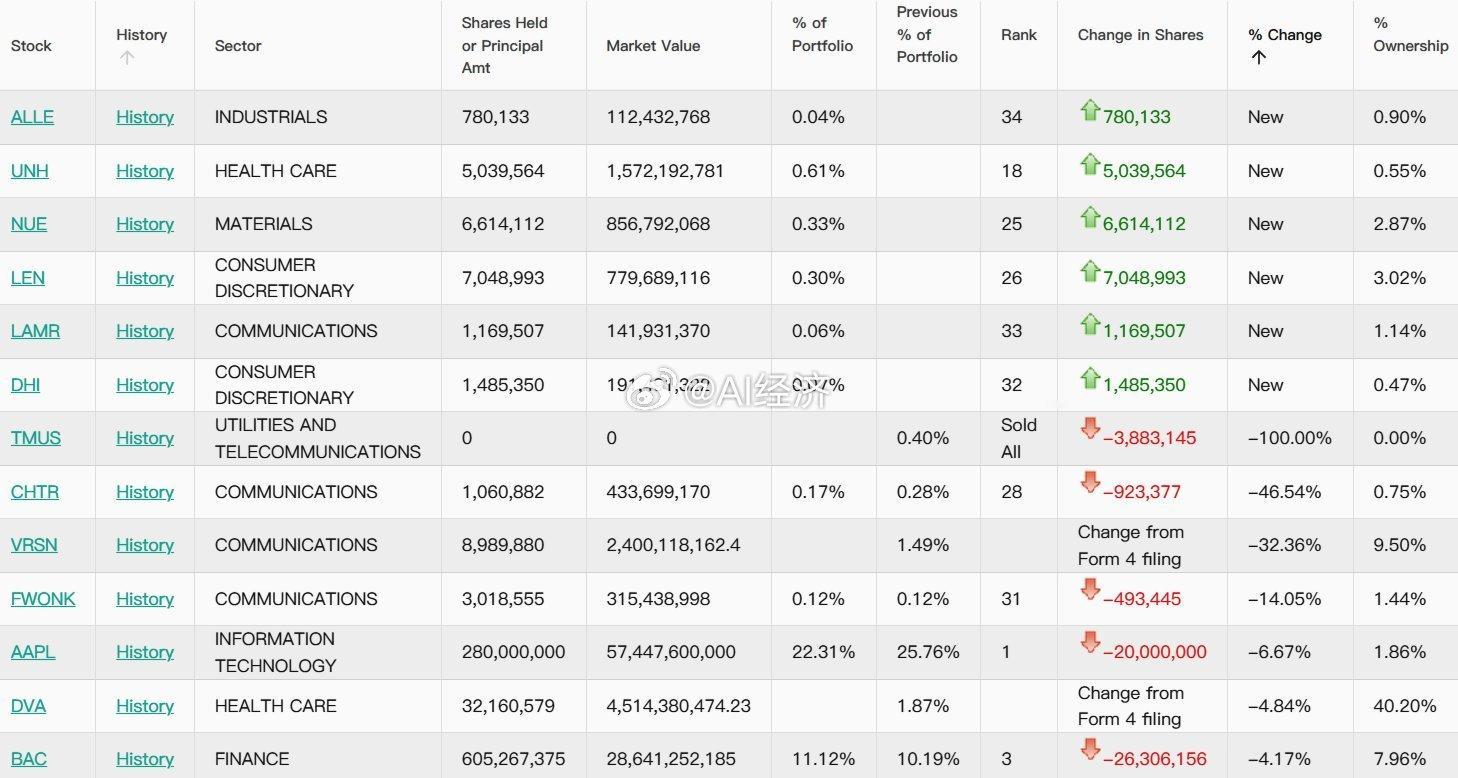Open the DHI stock link
This screenshot has width=1458, height=778.
pyautogui.click(x=26, y=385)
